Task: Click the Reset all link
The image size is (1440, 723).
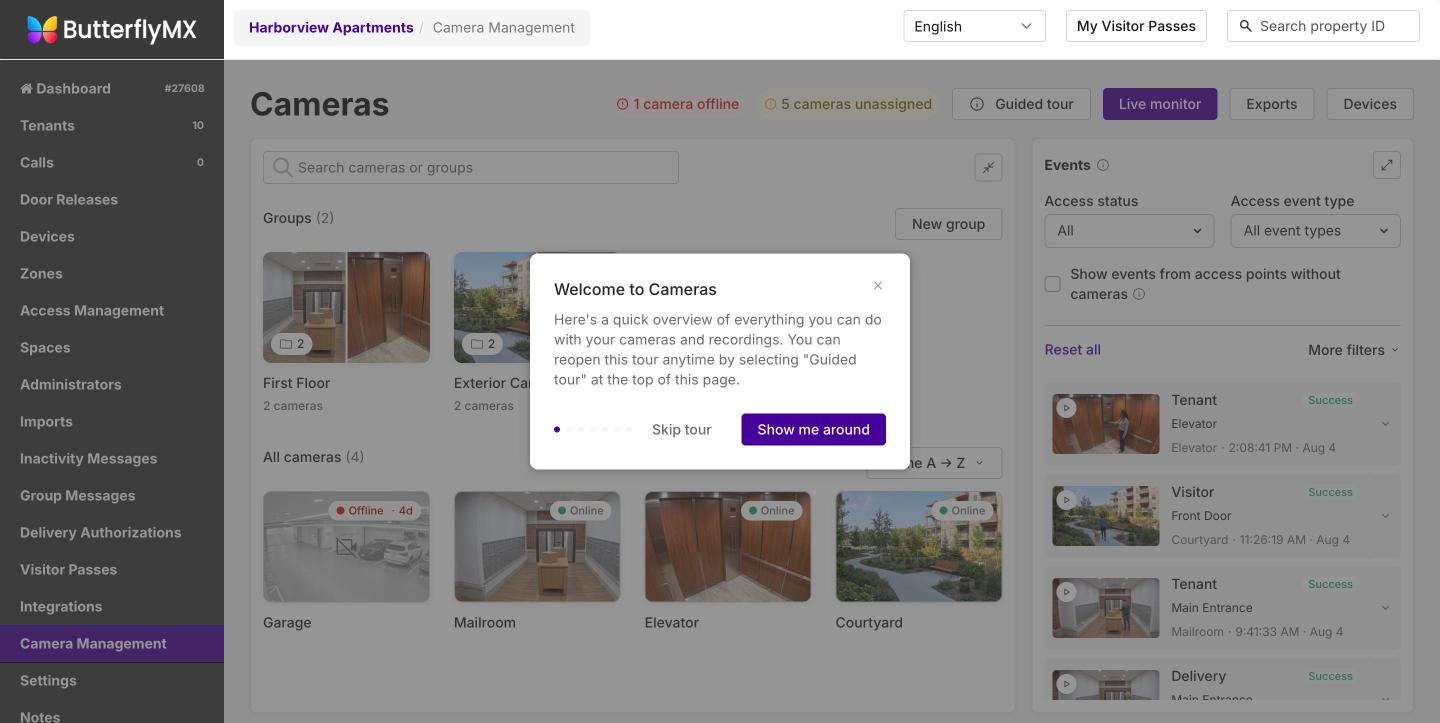Action: pyautogui.click(x=1072, y=350)
